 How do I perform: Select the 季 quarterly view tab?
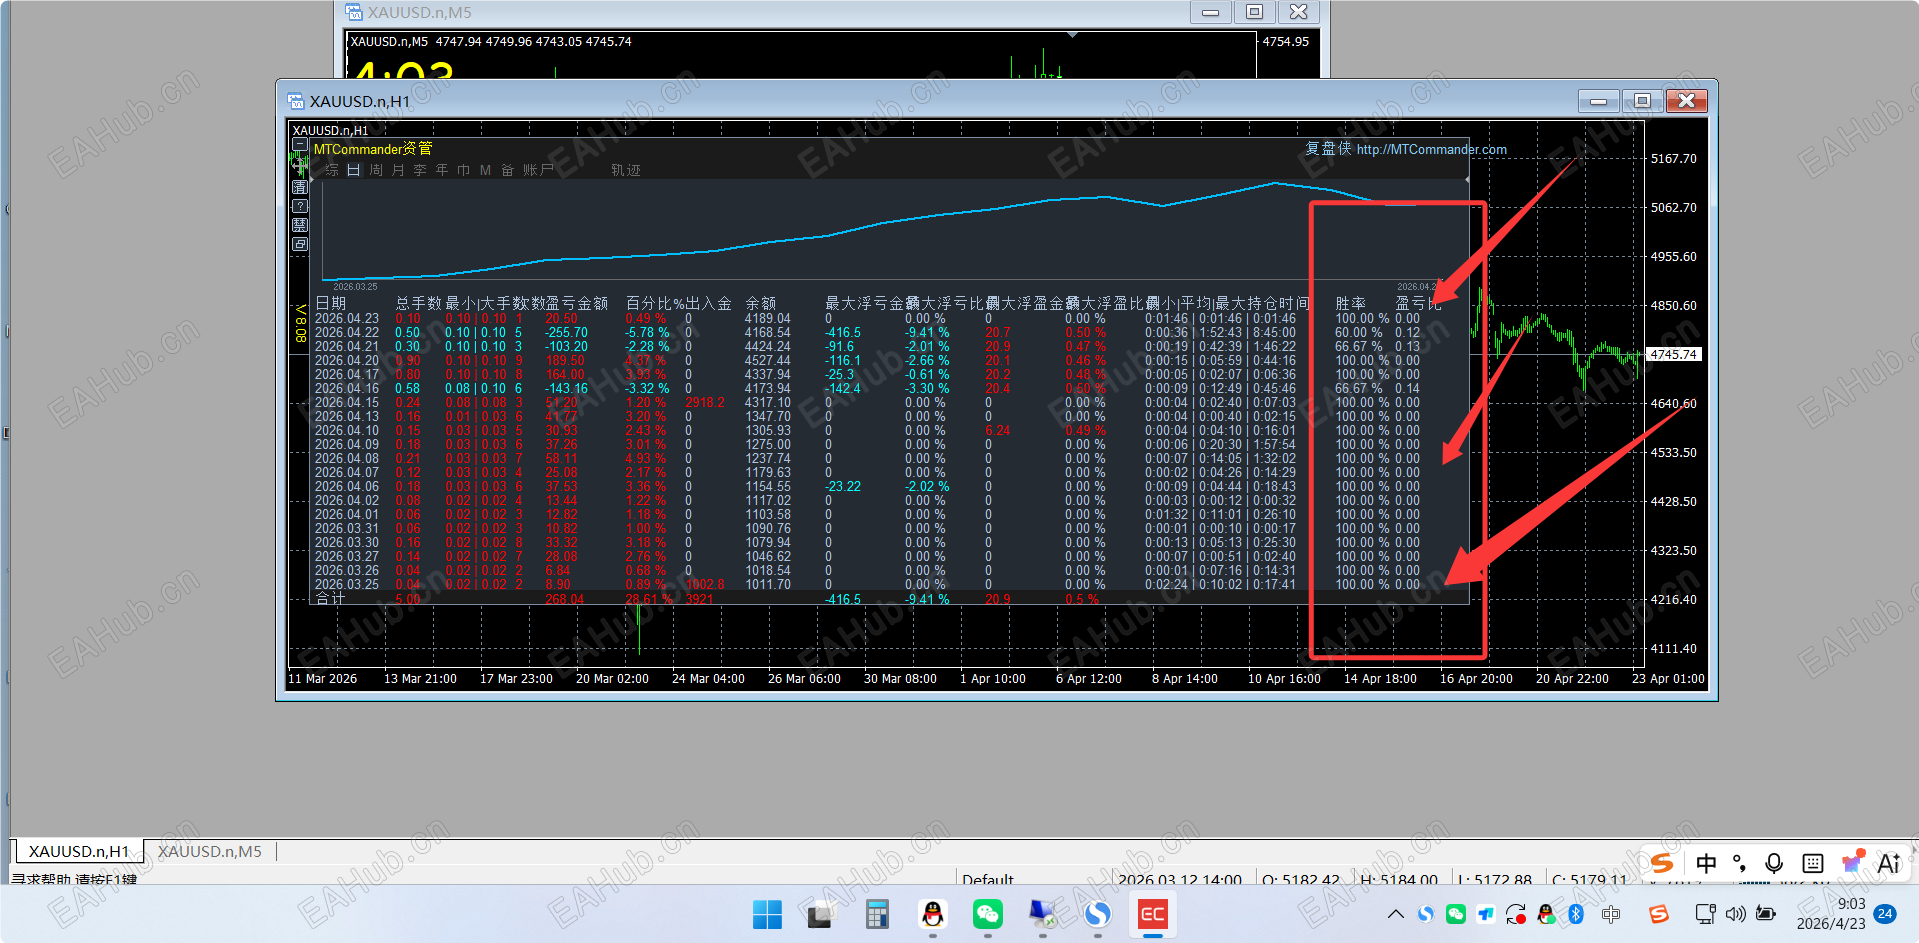(420, 170)
